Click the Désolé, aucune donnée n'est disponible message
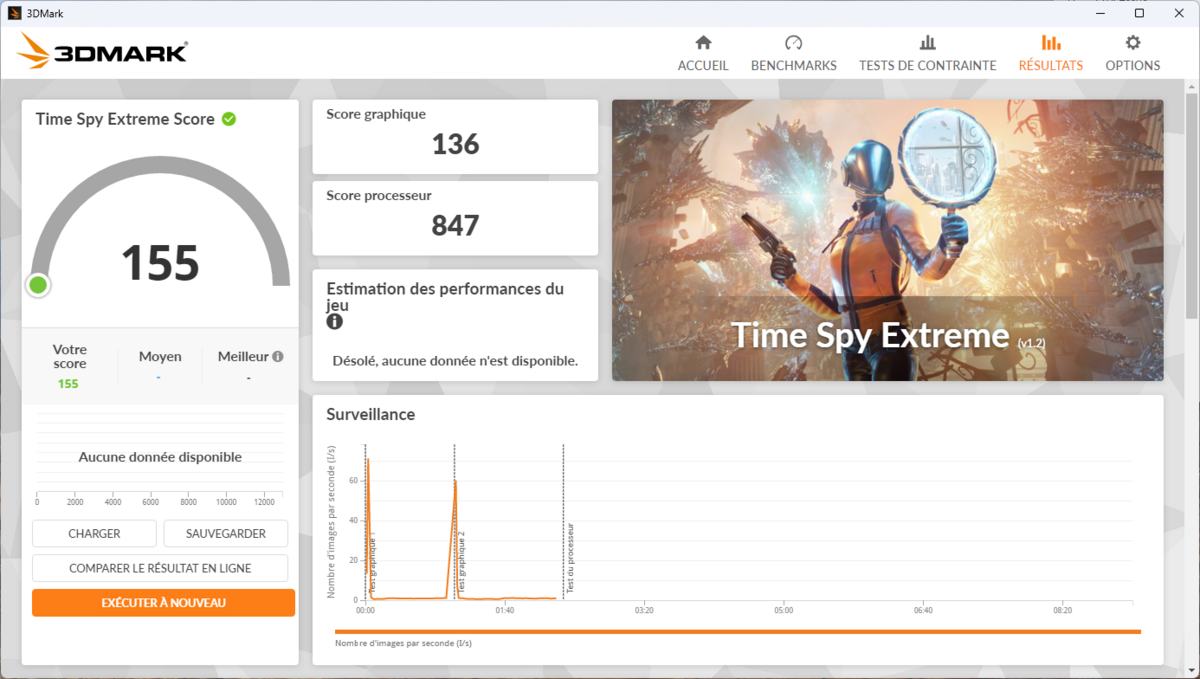This screenshot has width=1200, height=679. (x=455, y=361)
